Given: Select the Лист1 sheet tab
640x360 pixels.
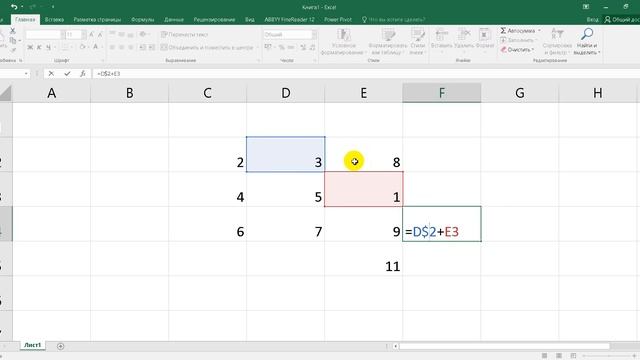Looking at the screenshot, I should tap(33, 345).
